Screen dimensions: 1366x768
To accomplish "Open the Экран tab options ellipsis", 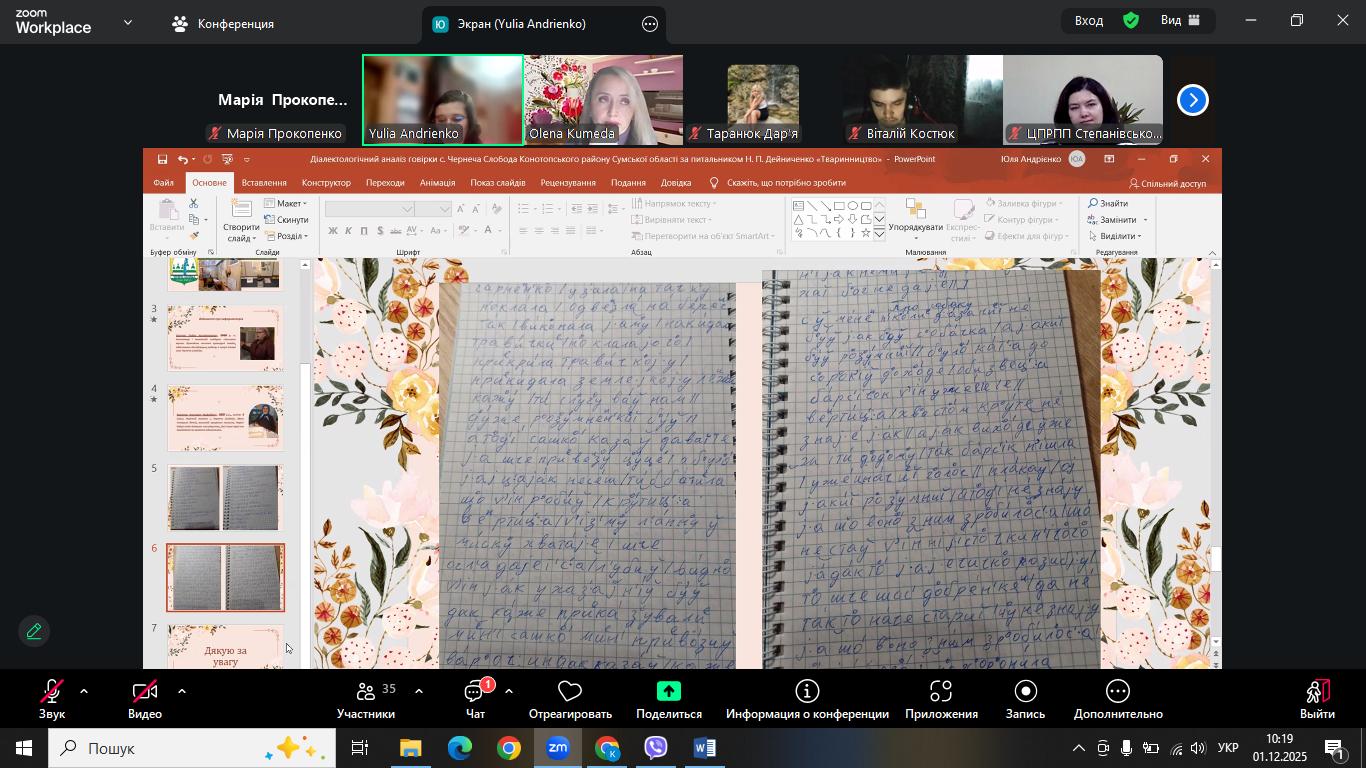I will coord(650,24).
